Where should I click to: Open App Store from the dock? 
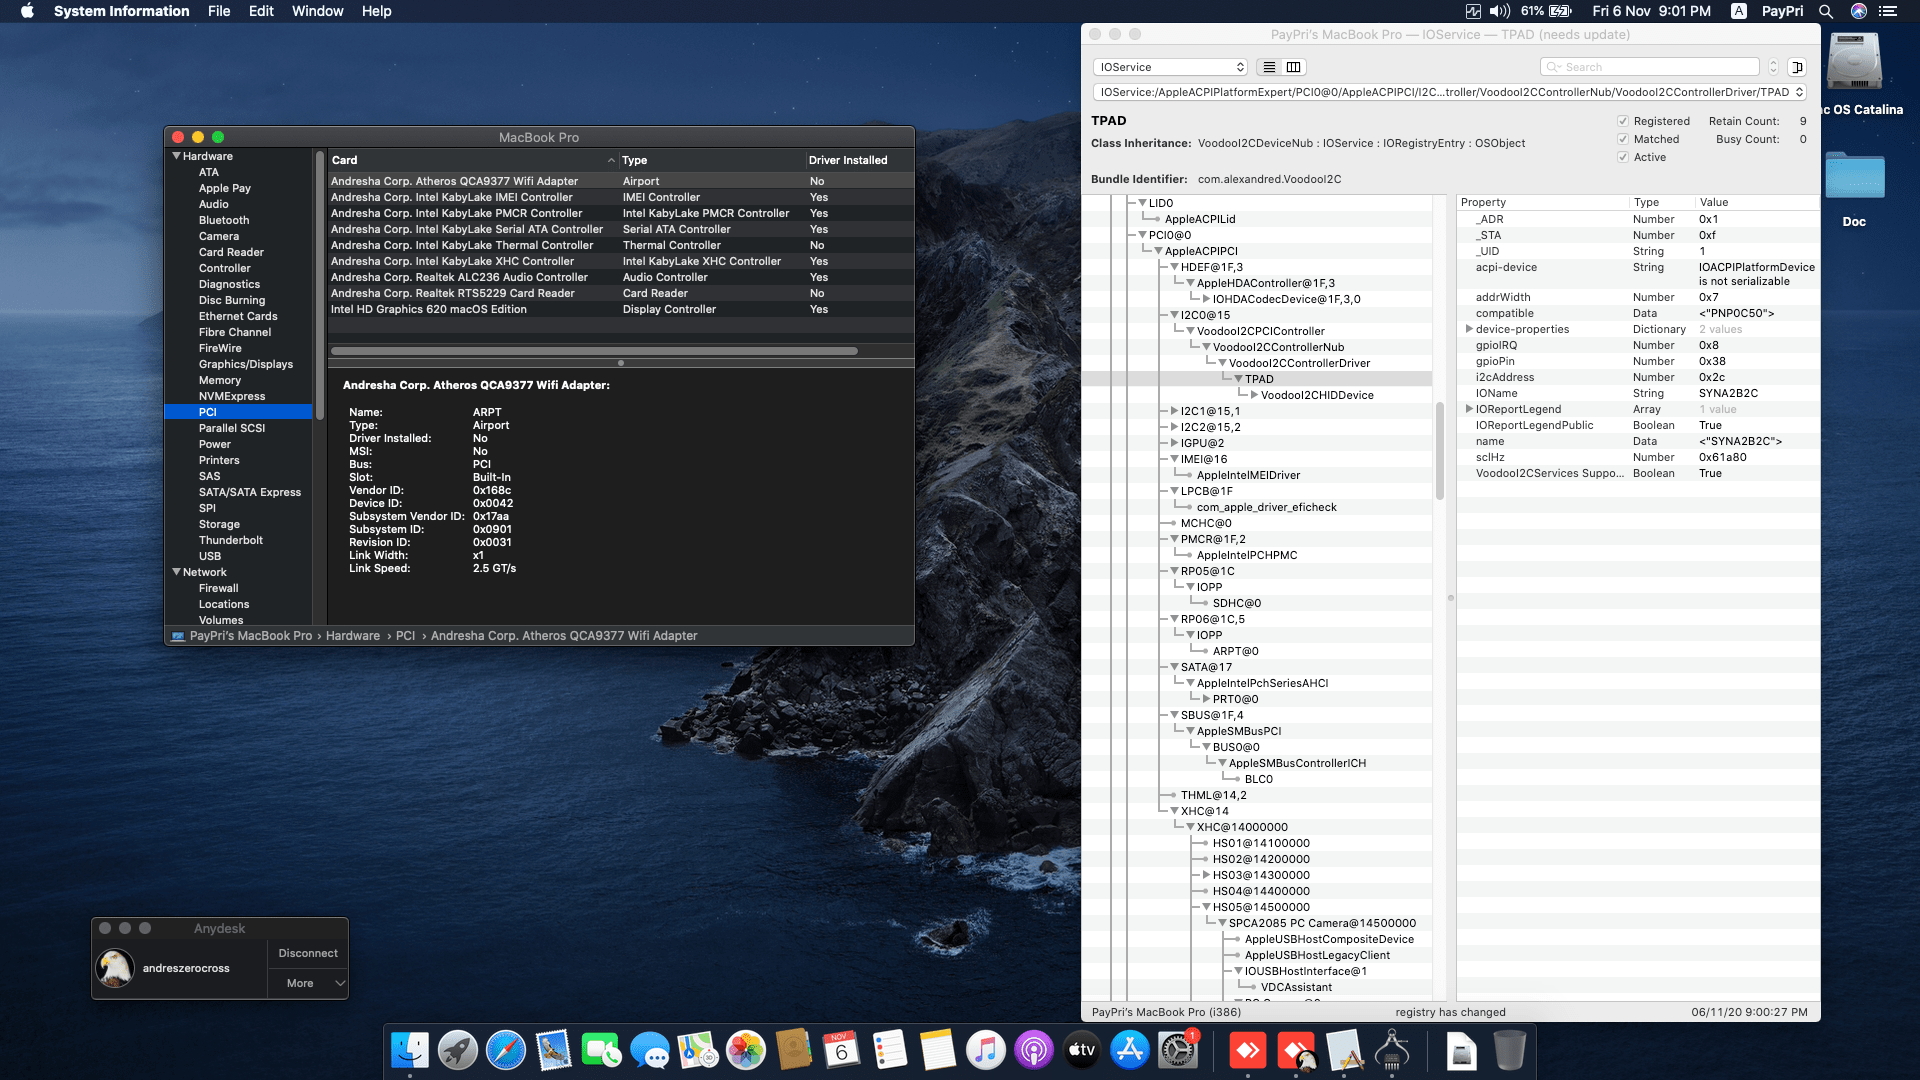coord(1129,1051)
